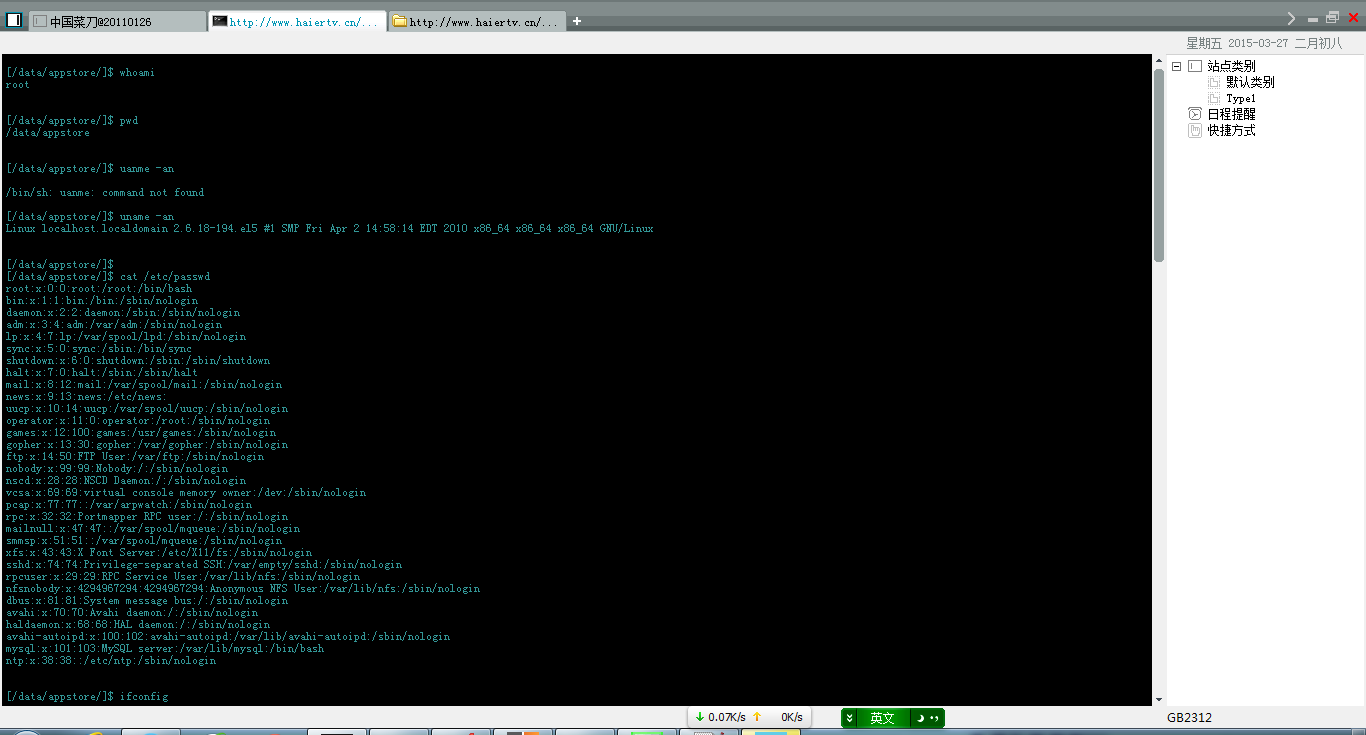Click the date 星期五 2015-03-27 二月初八

pyautogui.click(x=1264, y=43)
